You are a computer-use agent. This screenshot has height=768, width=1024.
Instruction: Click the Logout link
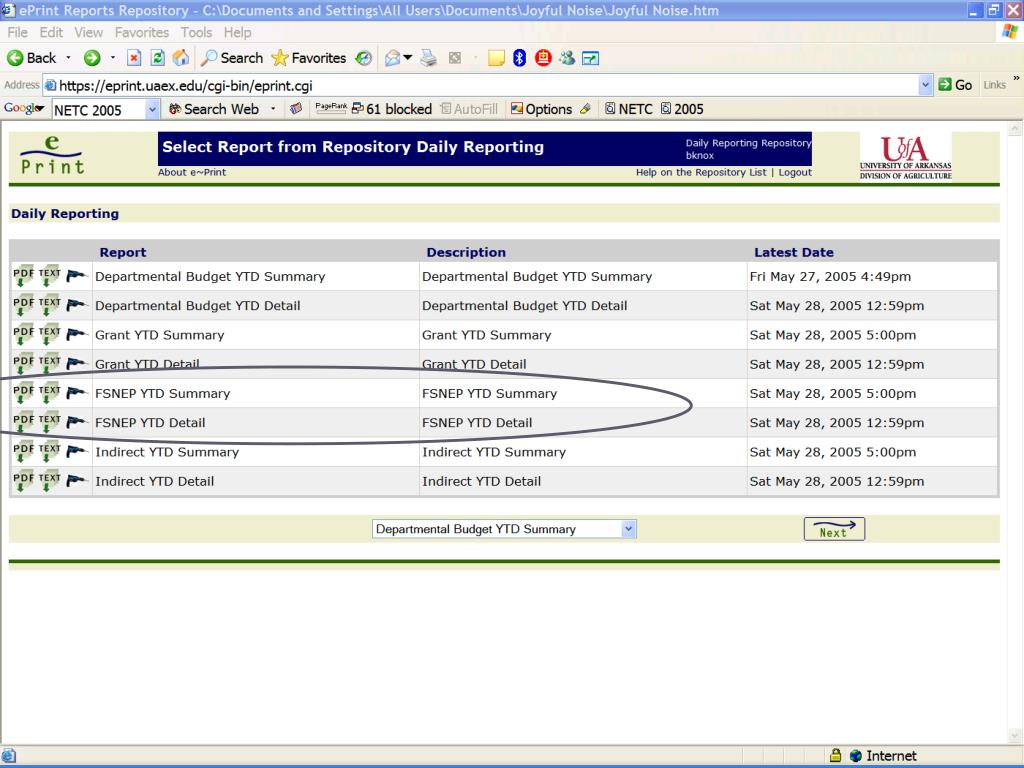pyautogui.click(x=795, y=172)
